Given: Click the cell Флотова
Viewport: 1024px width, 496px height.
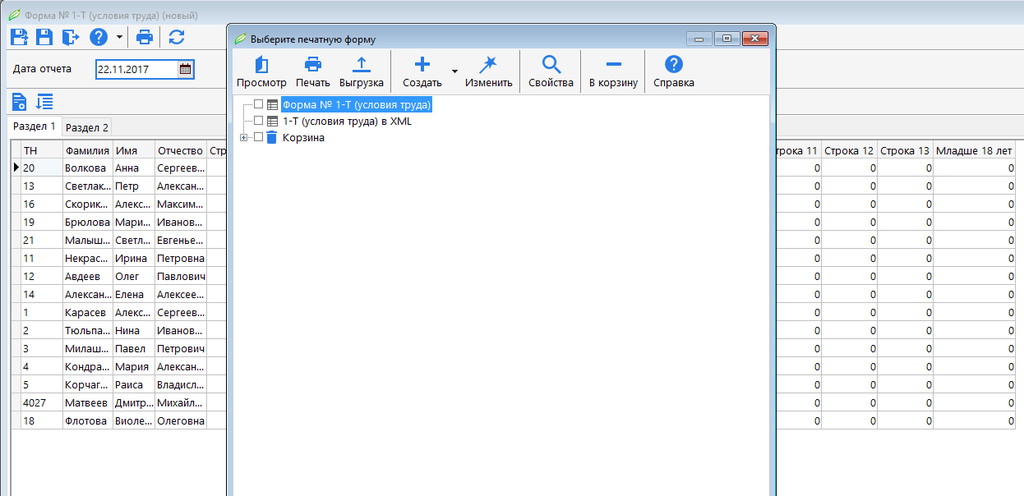Looking at the screenshot, I should tap(88, 421).
